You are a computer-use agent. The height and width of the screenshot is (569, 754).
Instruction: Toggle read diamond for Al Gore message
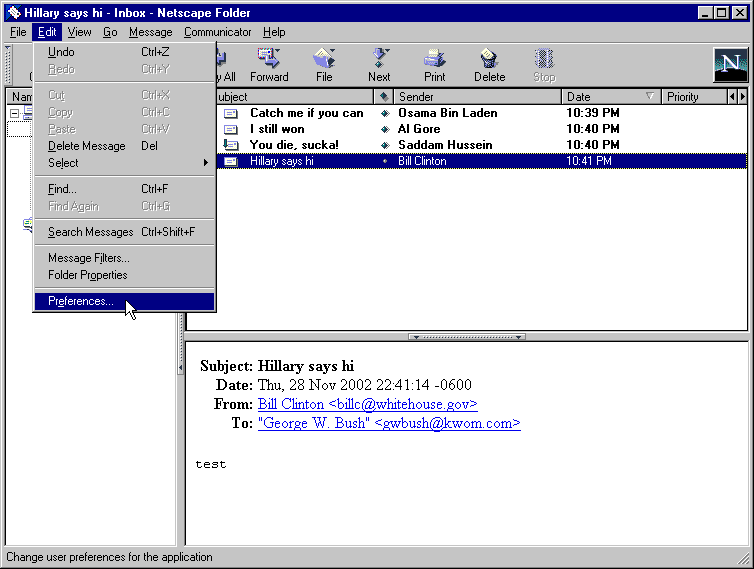[x=385, y=129]
